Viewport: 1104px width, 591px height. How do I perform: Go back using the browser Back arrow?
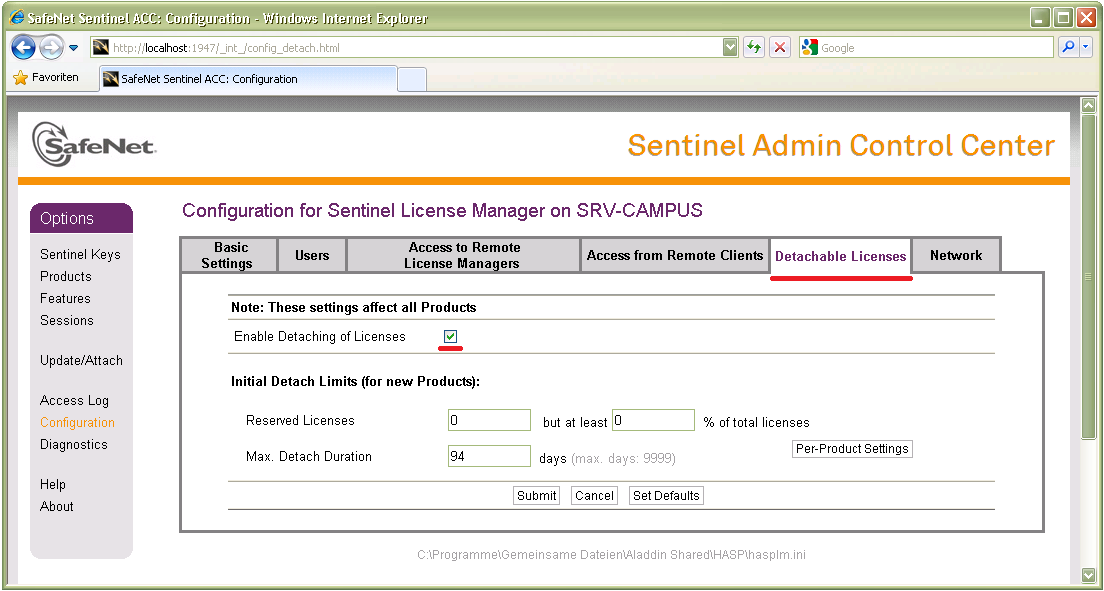click(x=23, y=48)
